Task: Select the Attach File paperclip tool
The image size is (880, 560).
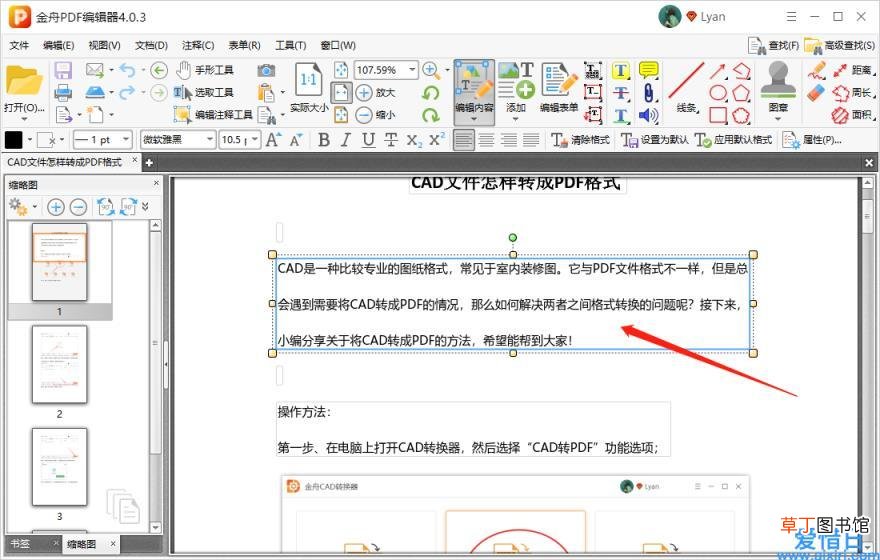Action: click(648, 93)
